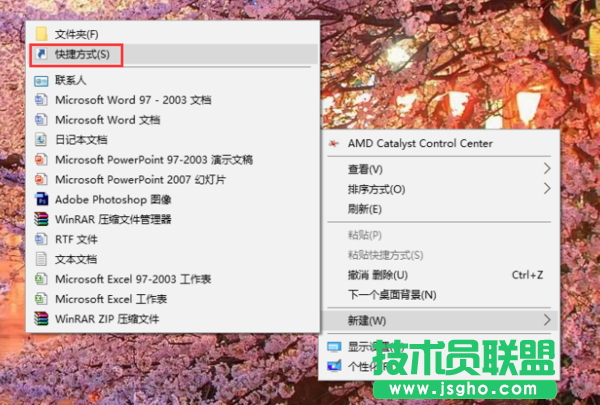Image resolution: width=600 pixels, height=405 pixels.
Task: Open the 新建(W) menu entry
Action: [439, 320]
